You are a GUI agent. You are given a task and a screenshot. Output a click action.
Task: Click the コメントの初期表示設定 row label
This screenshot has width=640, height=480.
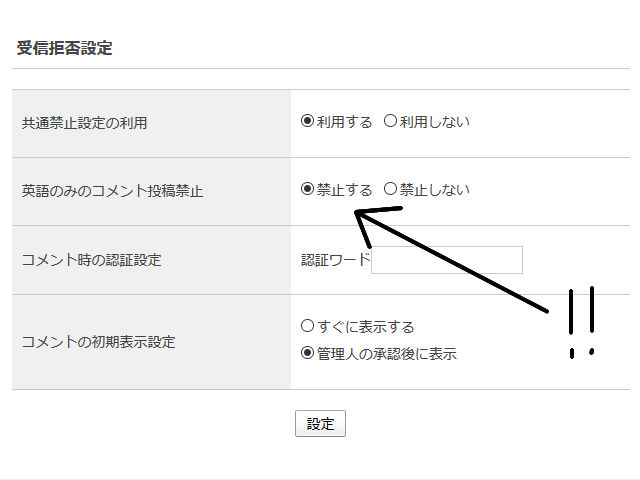[98, 341]
